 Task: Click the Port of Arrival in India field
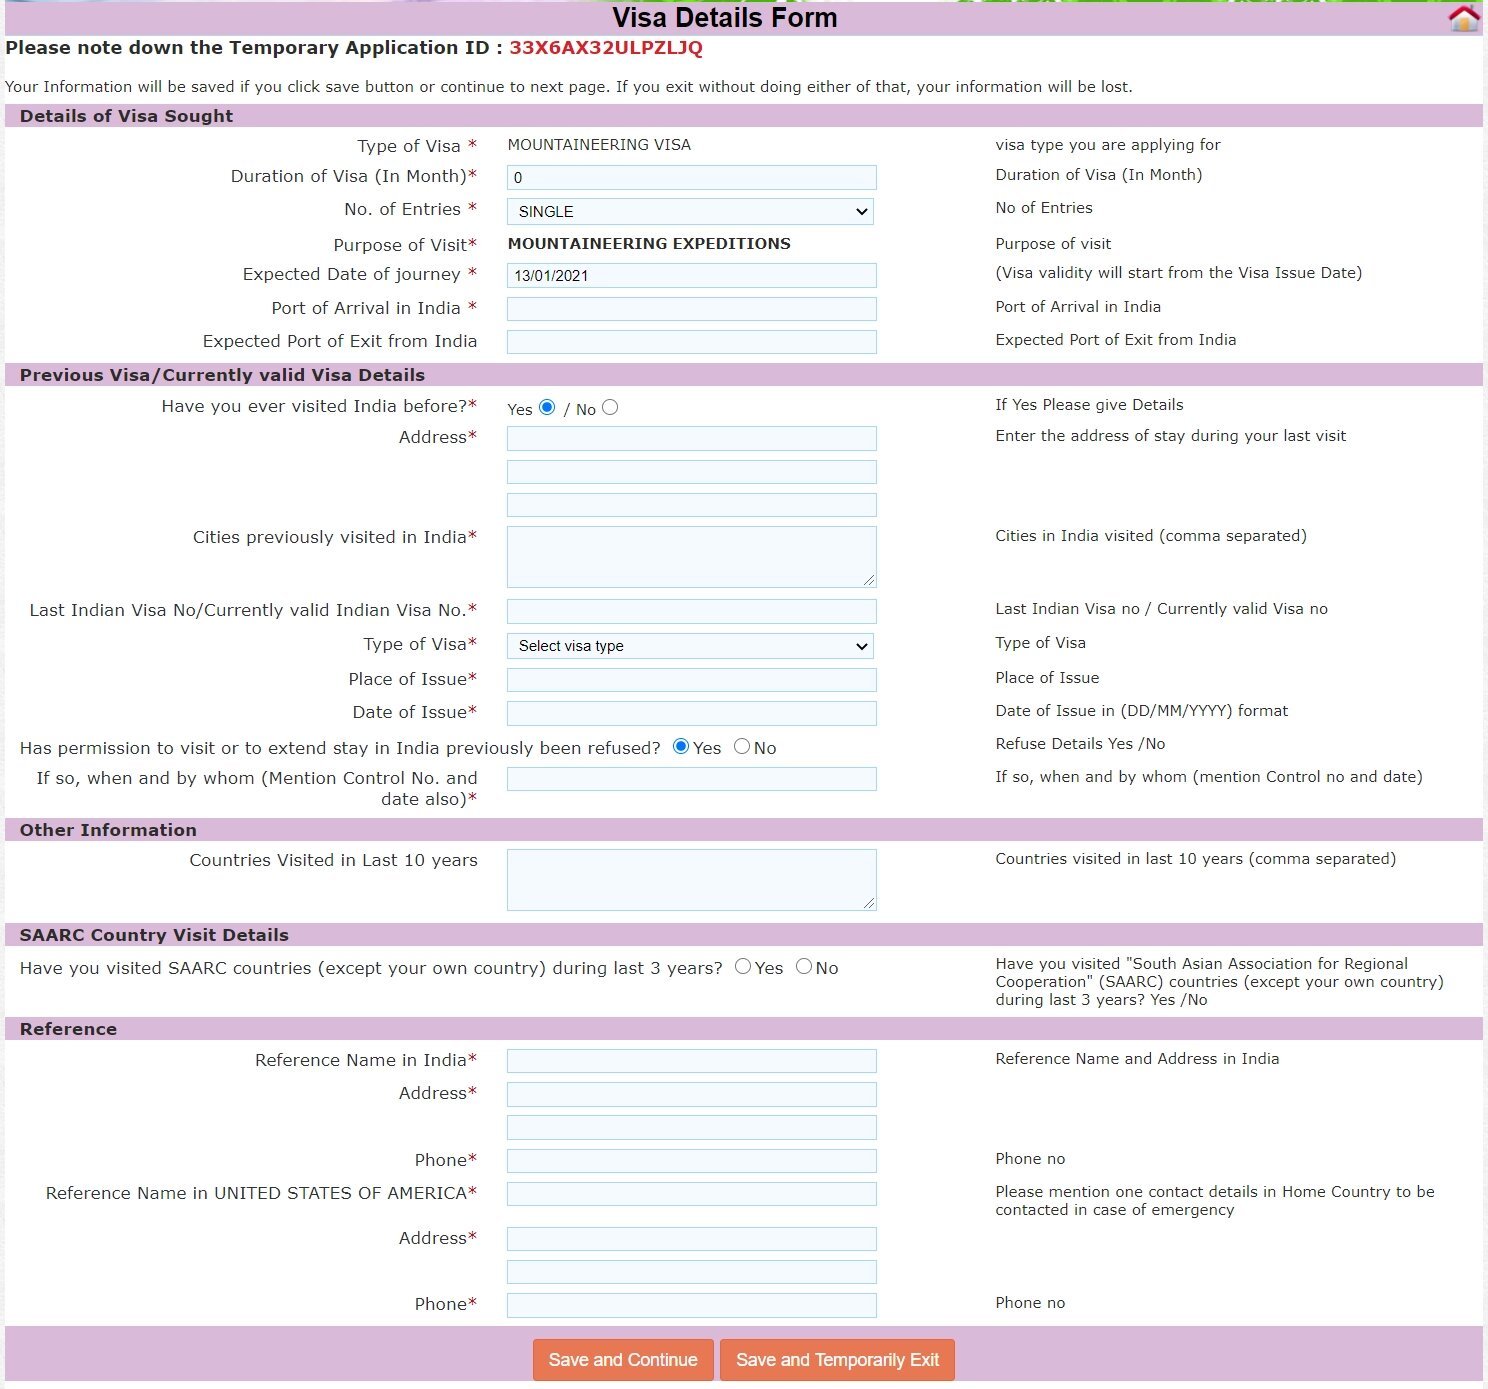point(692,309)
